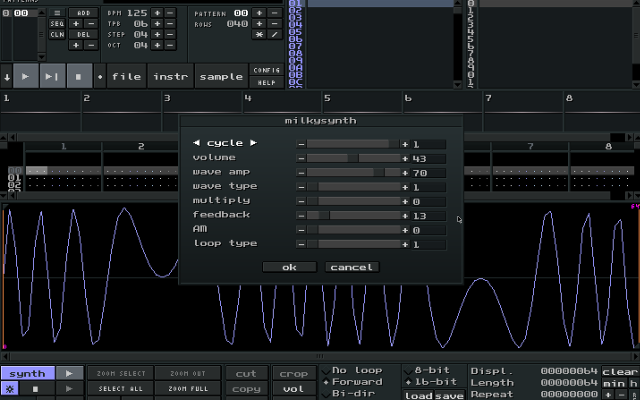Image resolution: width=640 pixels, height=400 pixels.
Task: Click the CLN button
Action: 57,34
